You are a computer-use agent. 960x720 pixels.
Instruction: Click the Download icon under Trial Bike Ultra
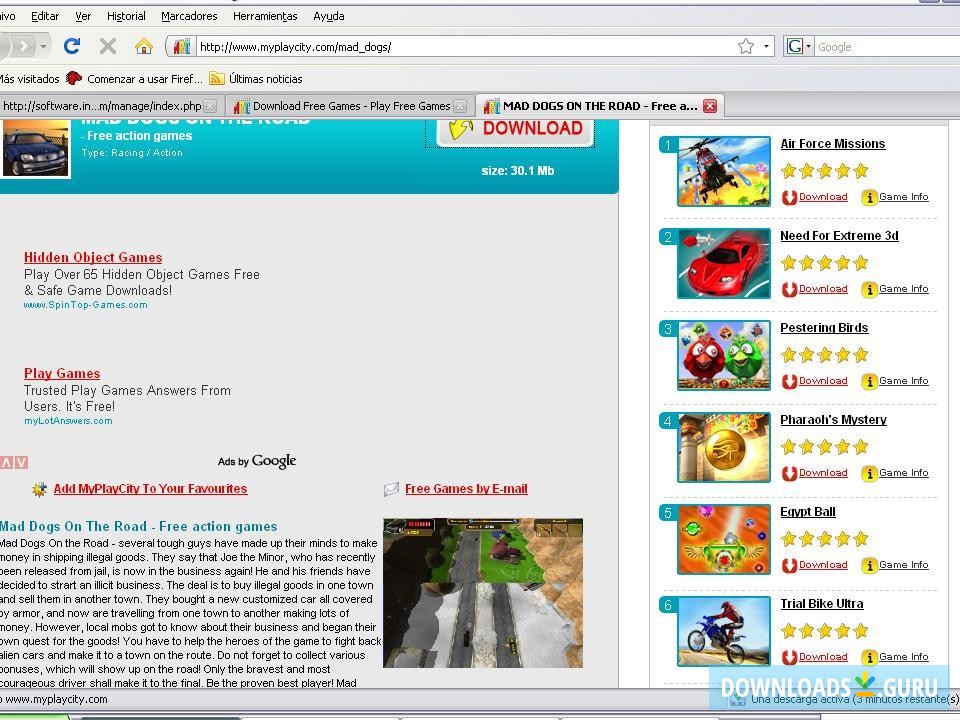pyautogui.click(x=789, y=657)
